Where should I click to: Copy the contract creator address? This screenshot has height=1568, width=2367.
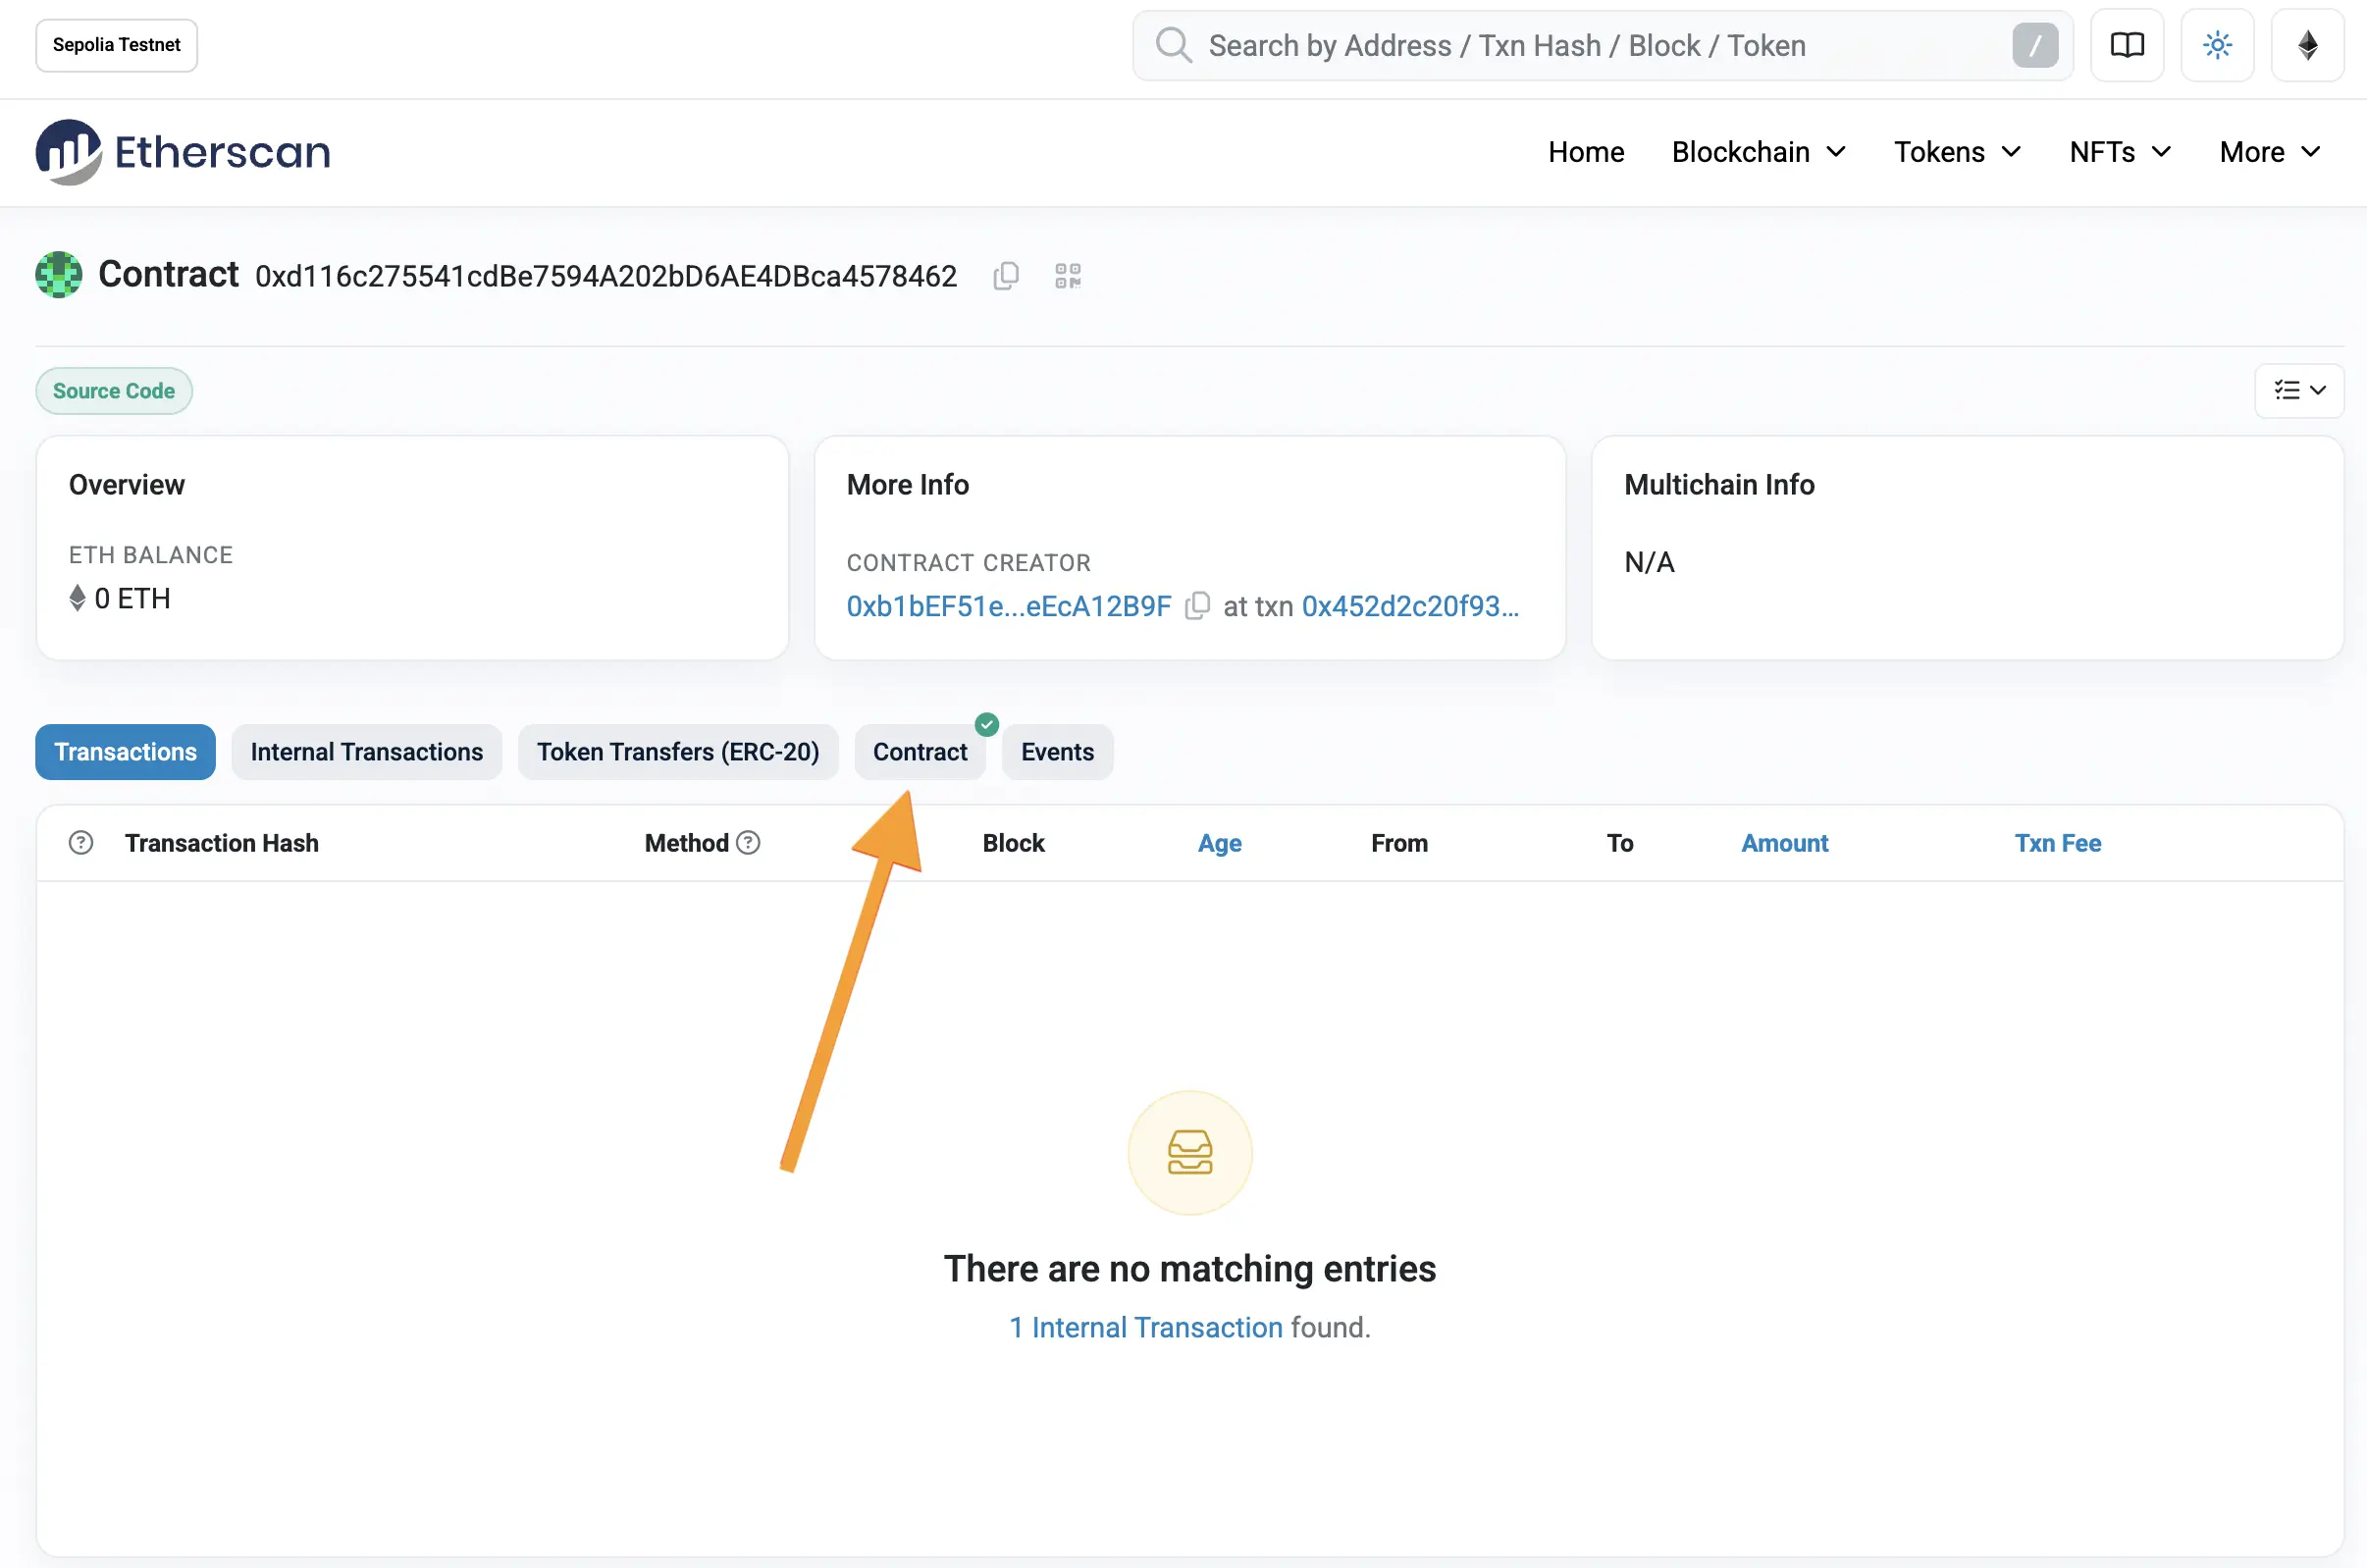[x=1197, y=606]
